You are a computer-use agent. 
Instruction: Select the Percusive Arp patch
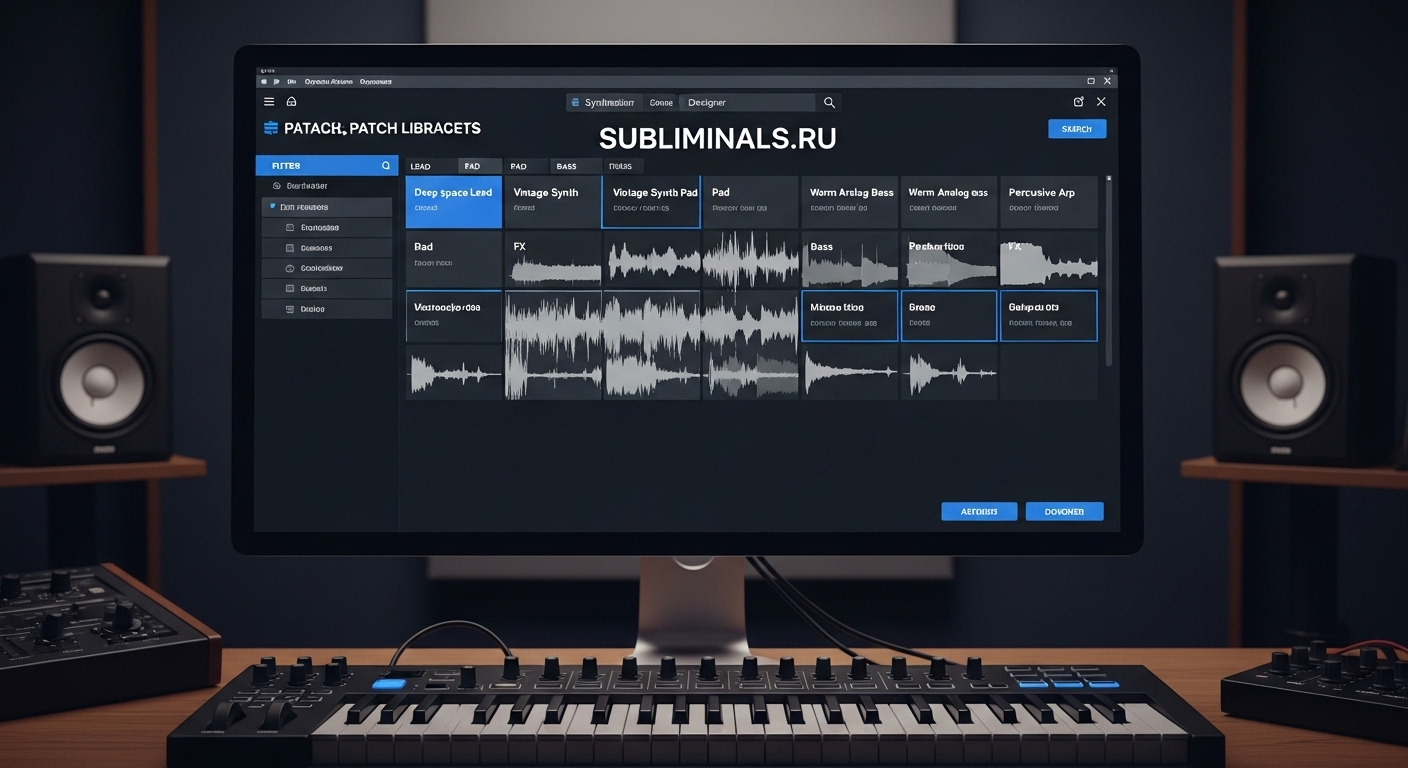point(1049,202)
